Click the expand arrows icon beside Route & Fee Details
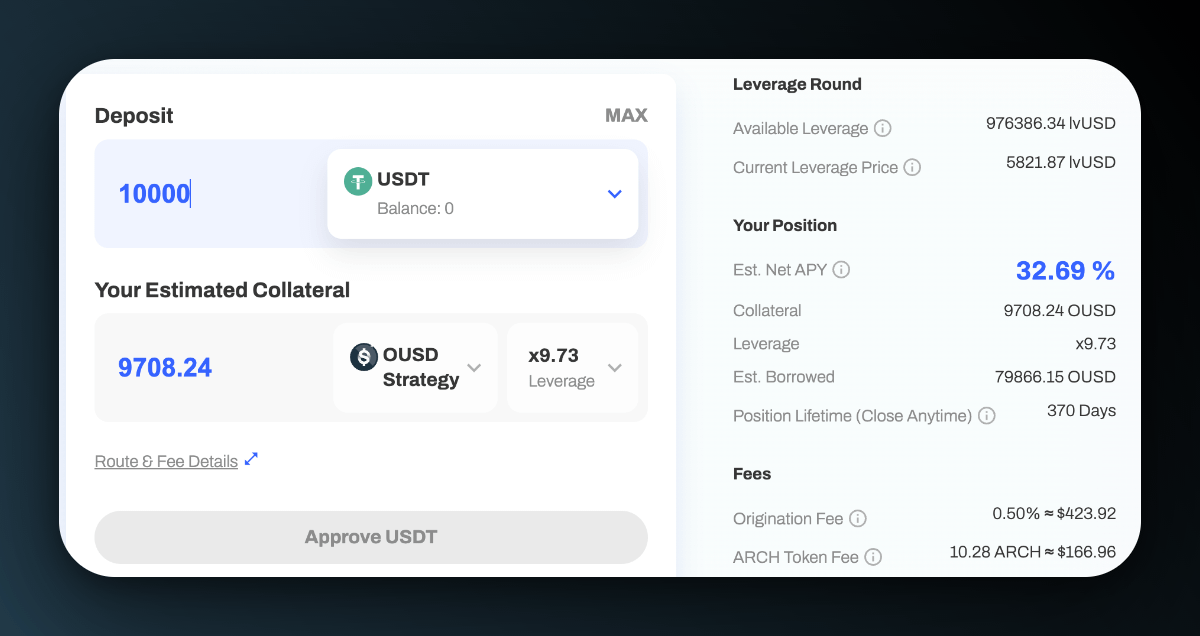This screenshot has width=1200, height=636. click(x=251, y=460)
